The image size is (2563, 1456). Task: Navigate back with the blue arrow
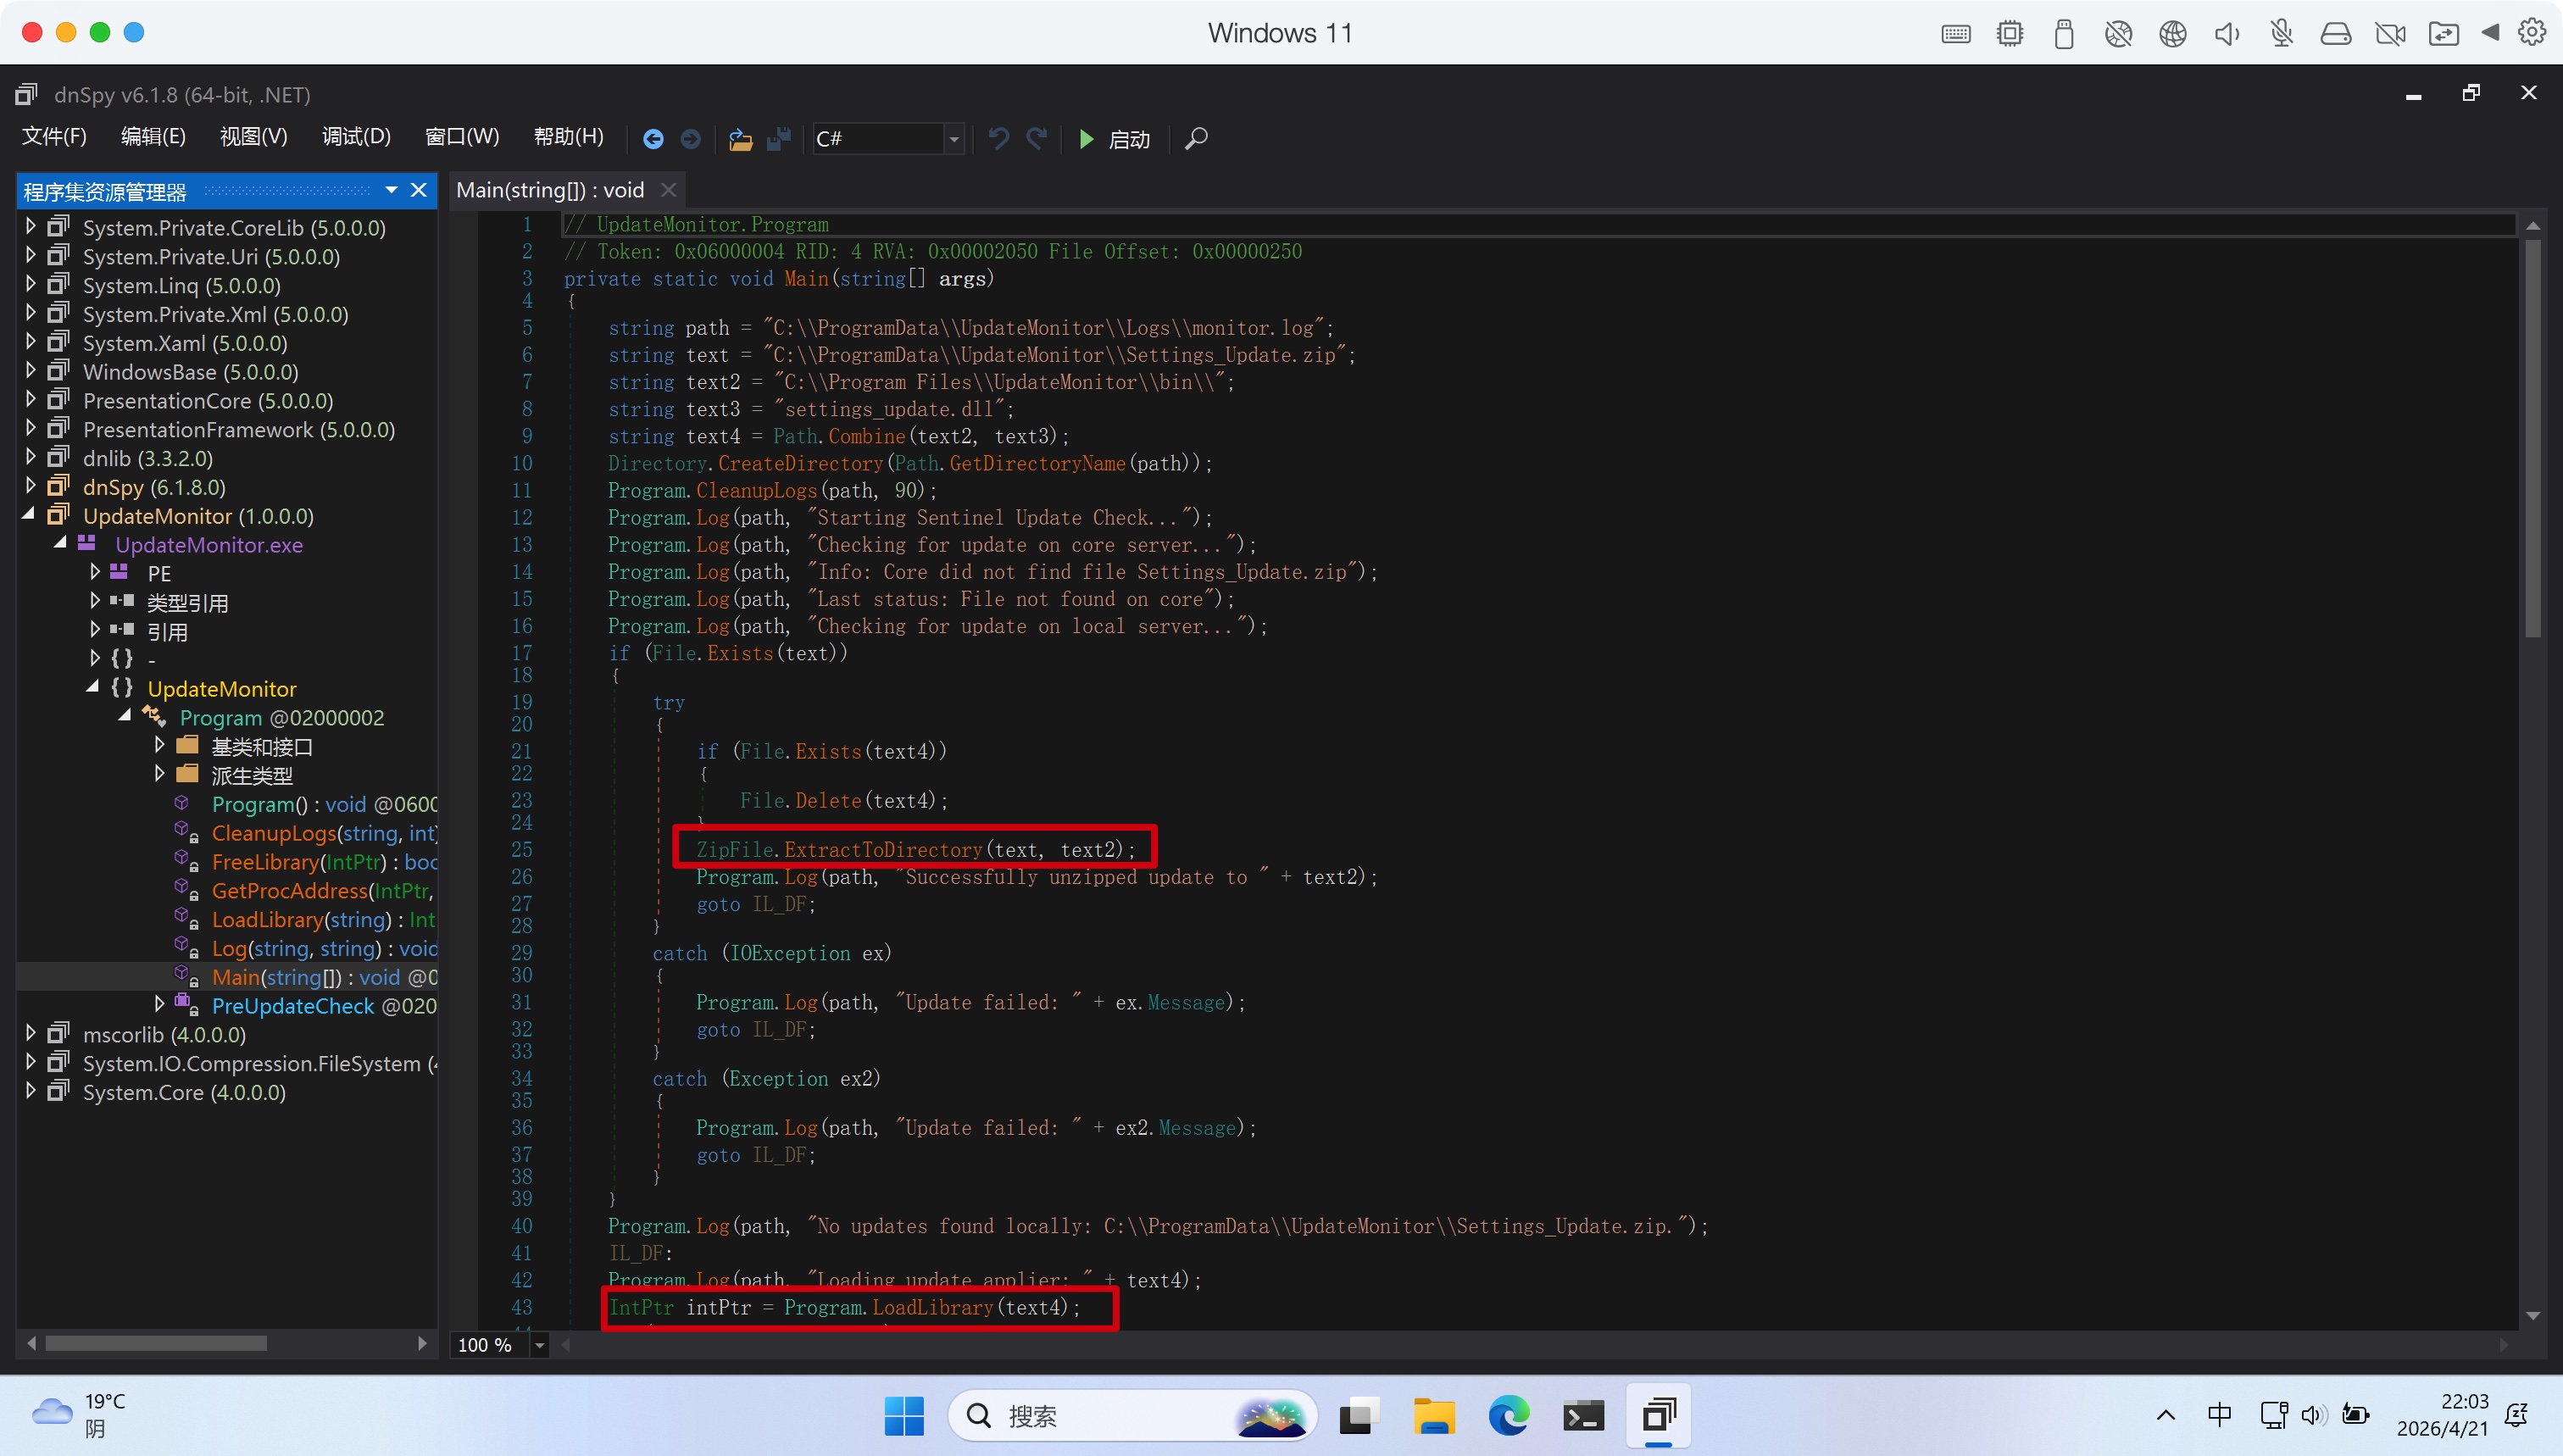tap(653, 139)
